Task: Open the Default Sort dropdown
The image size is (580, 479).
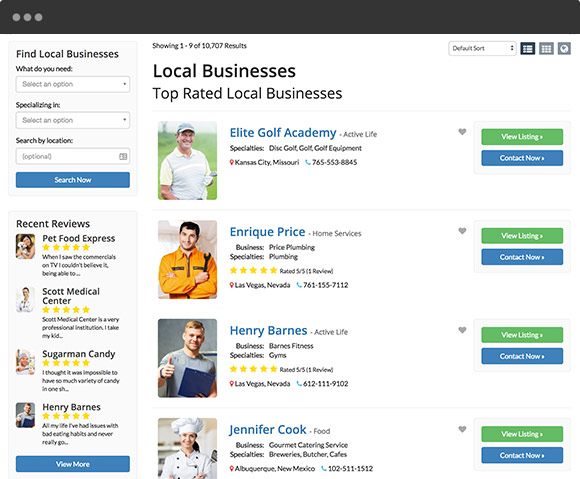Action: [482, 48]
